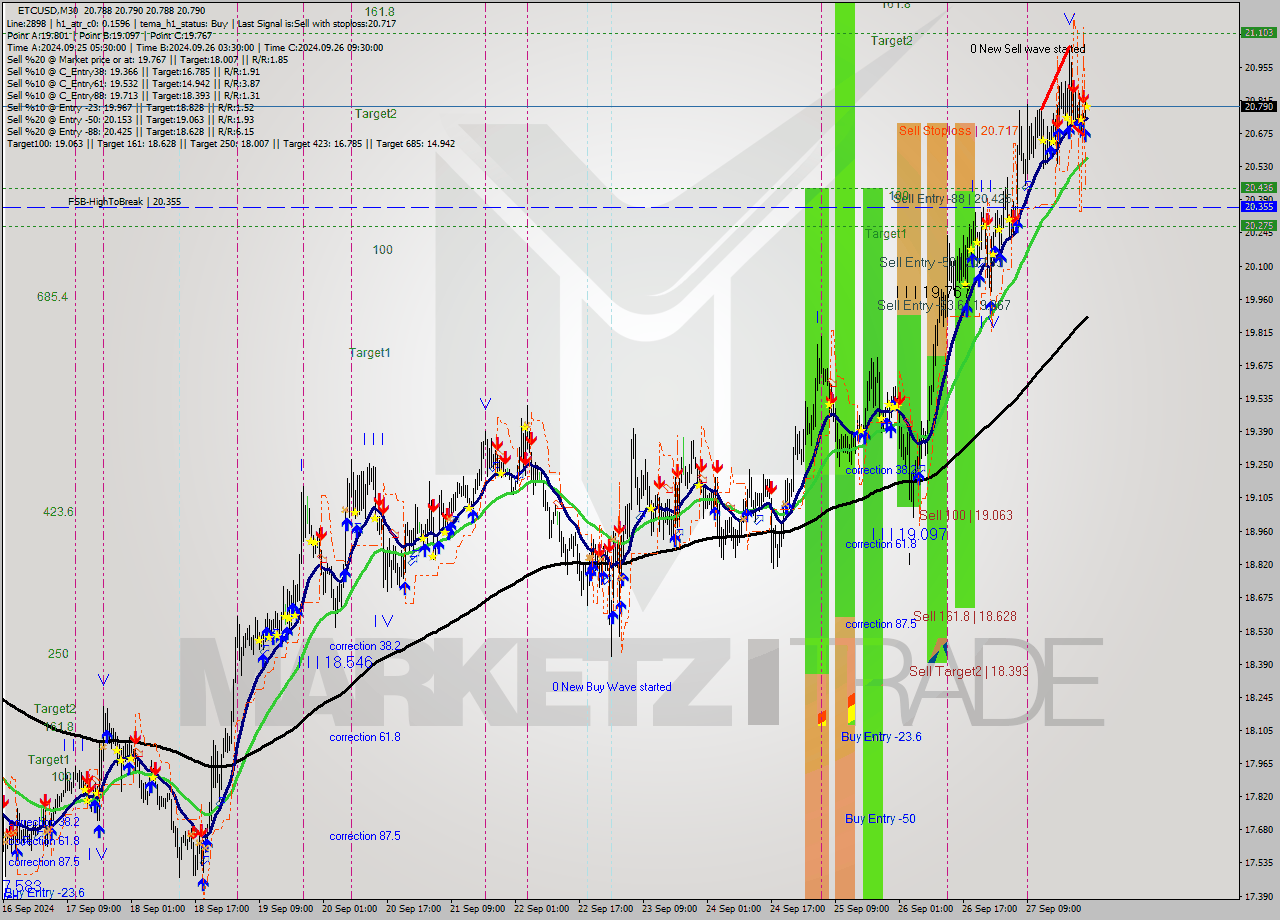This screenshot has width=1280, height=920.
Task: Click the '16 Sep 2024' date label
Action: (26, 909)
